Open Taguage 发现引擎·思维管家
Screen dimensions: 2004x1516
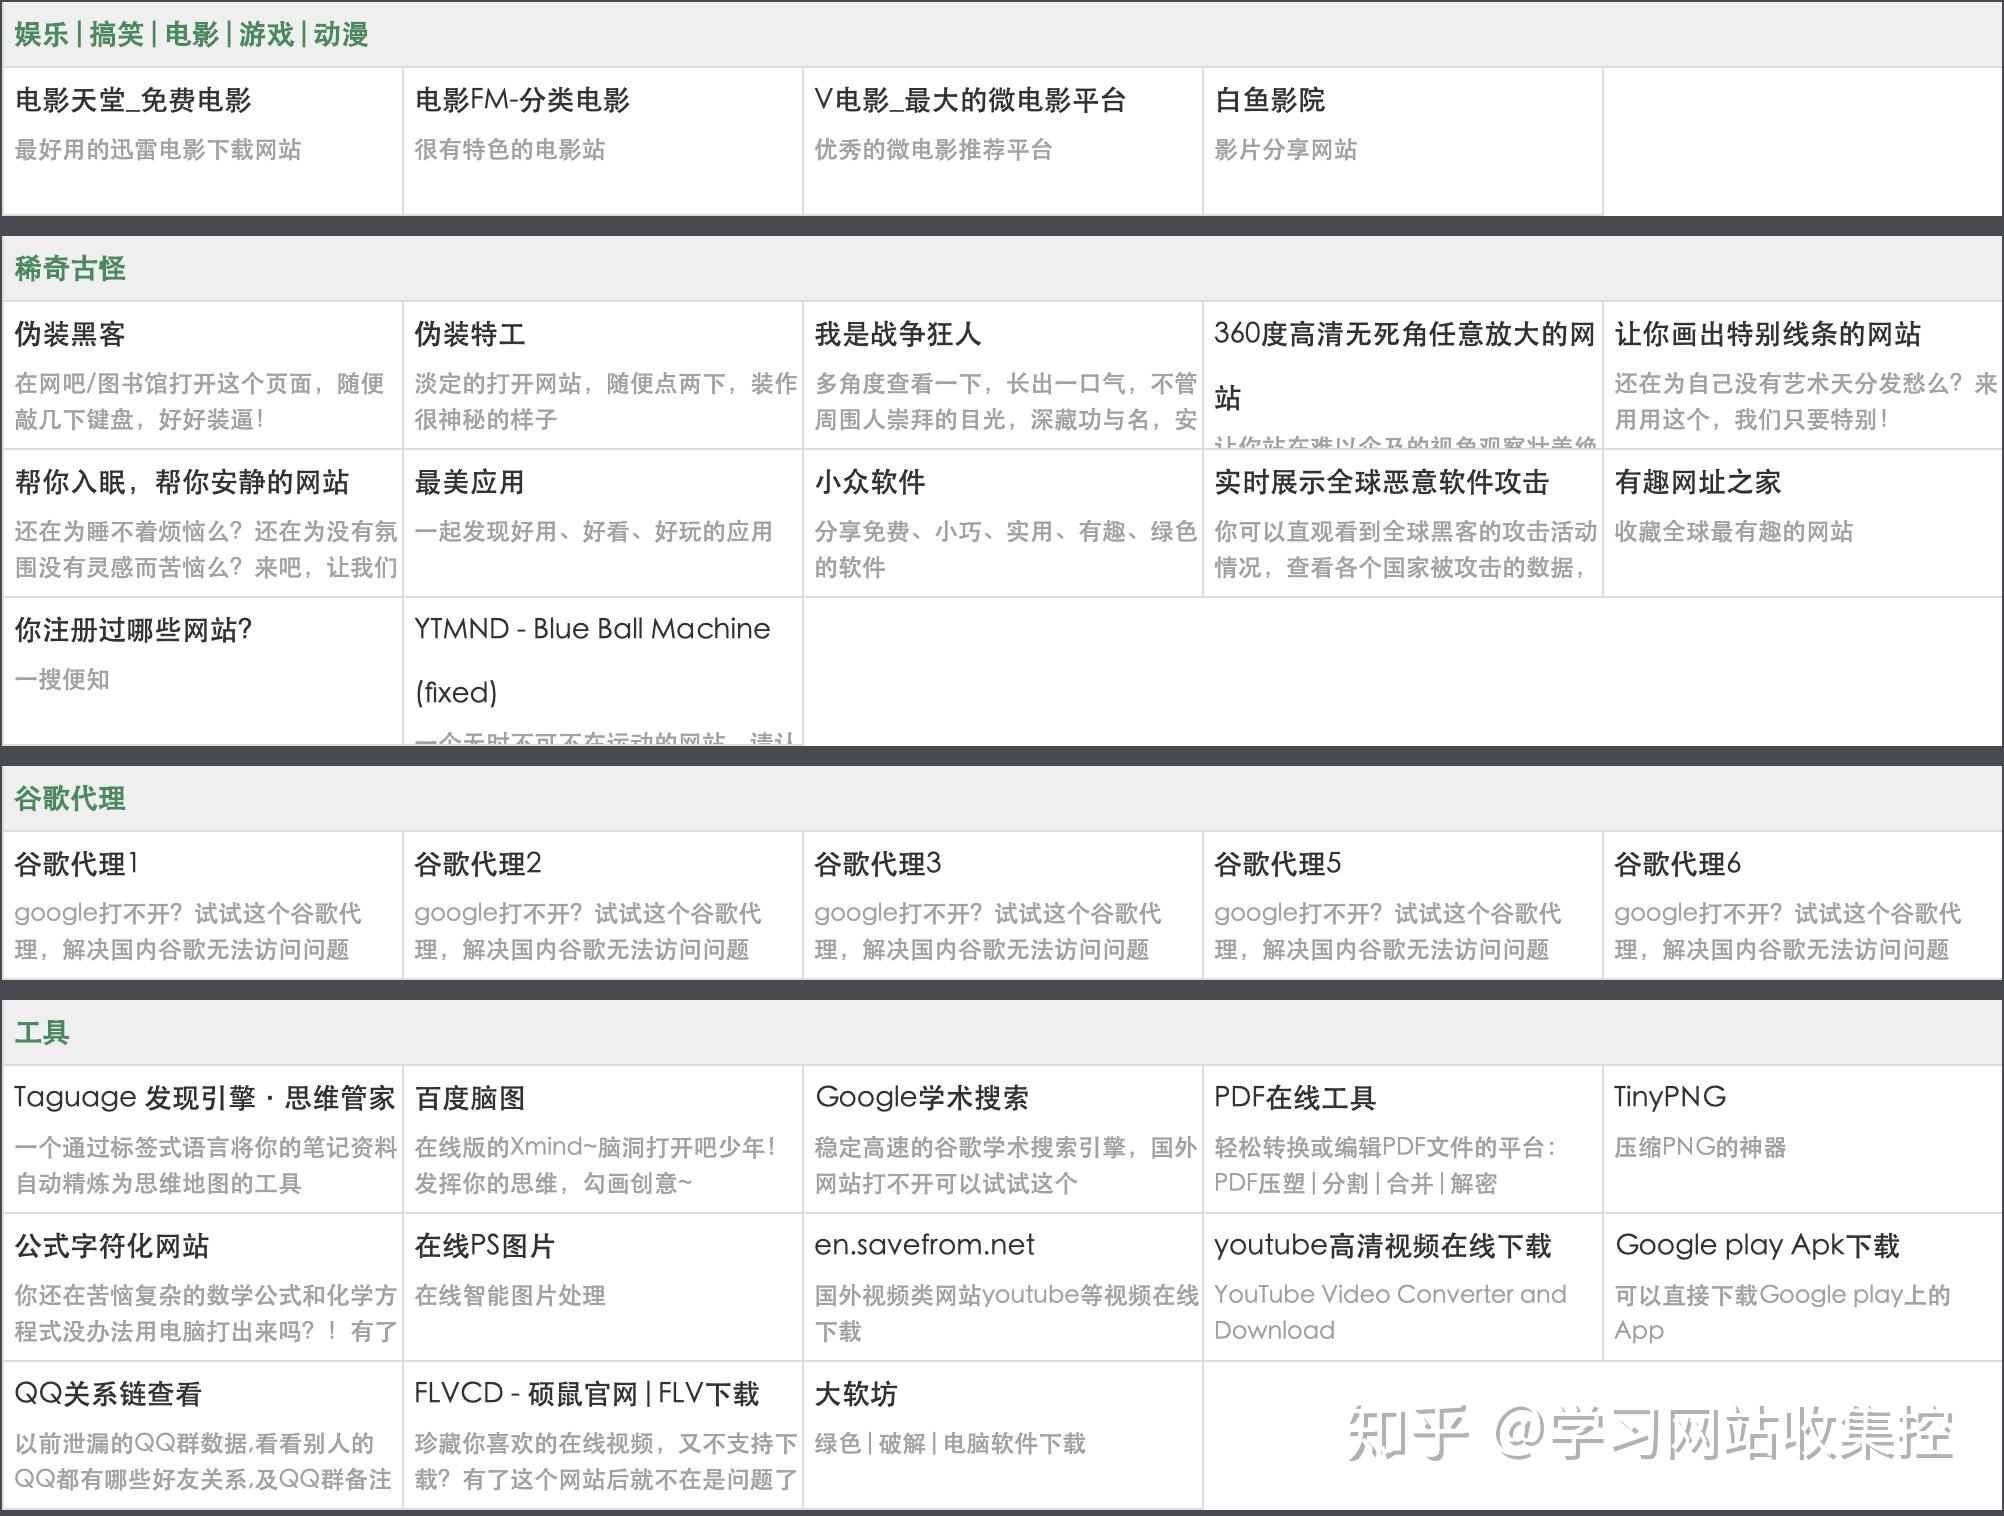(205, 1098)
